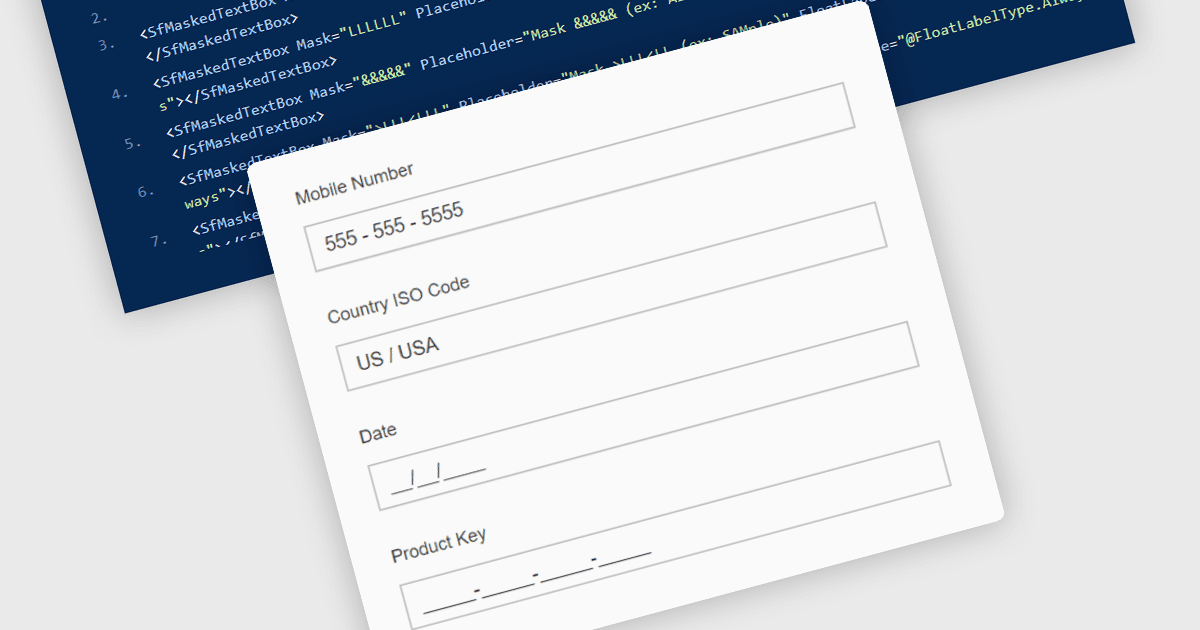1200x630 pixels.
Task: Select code line number 4
Action: pos(120,95)
